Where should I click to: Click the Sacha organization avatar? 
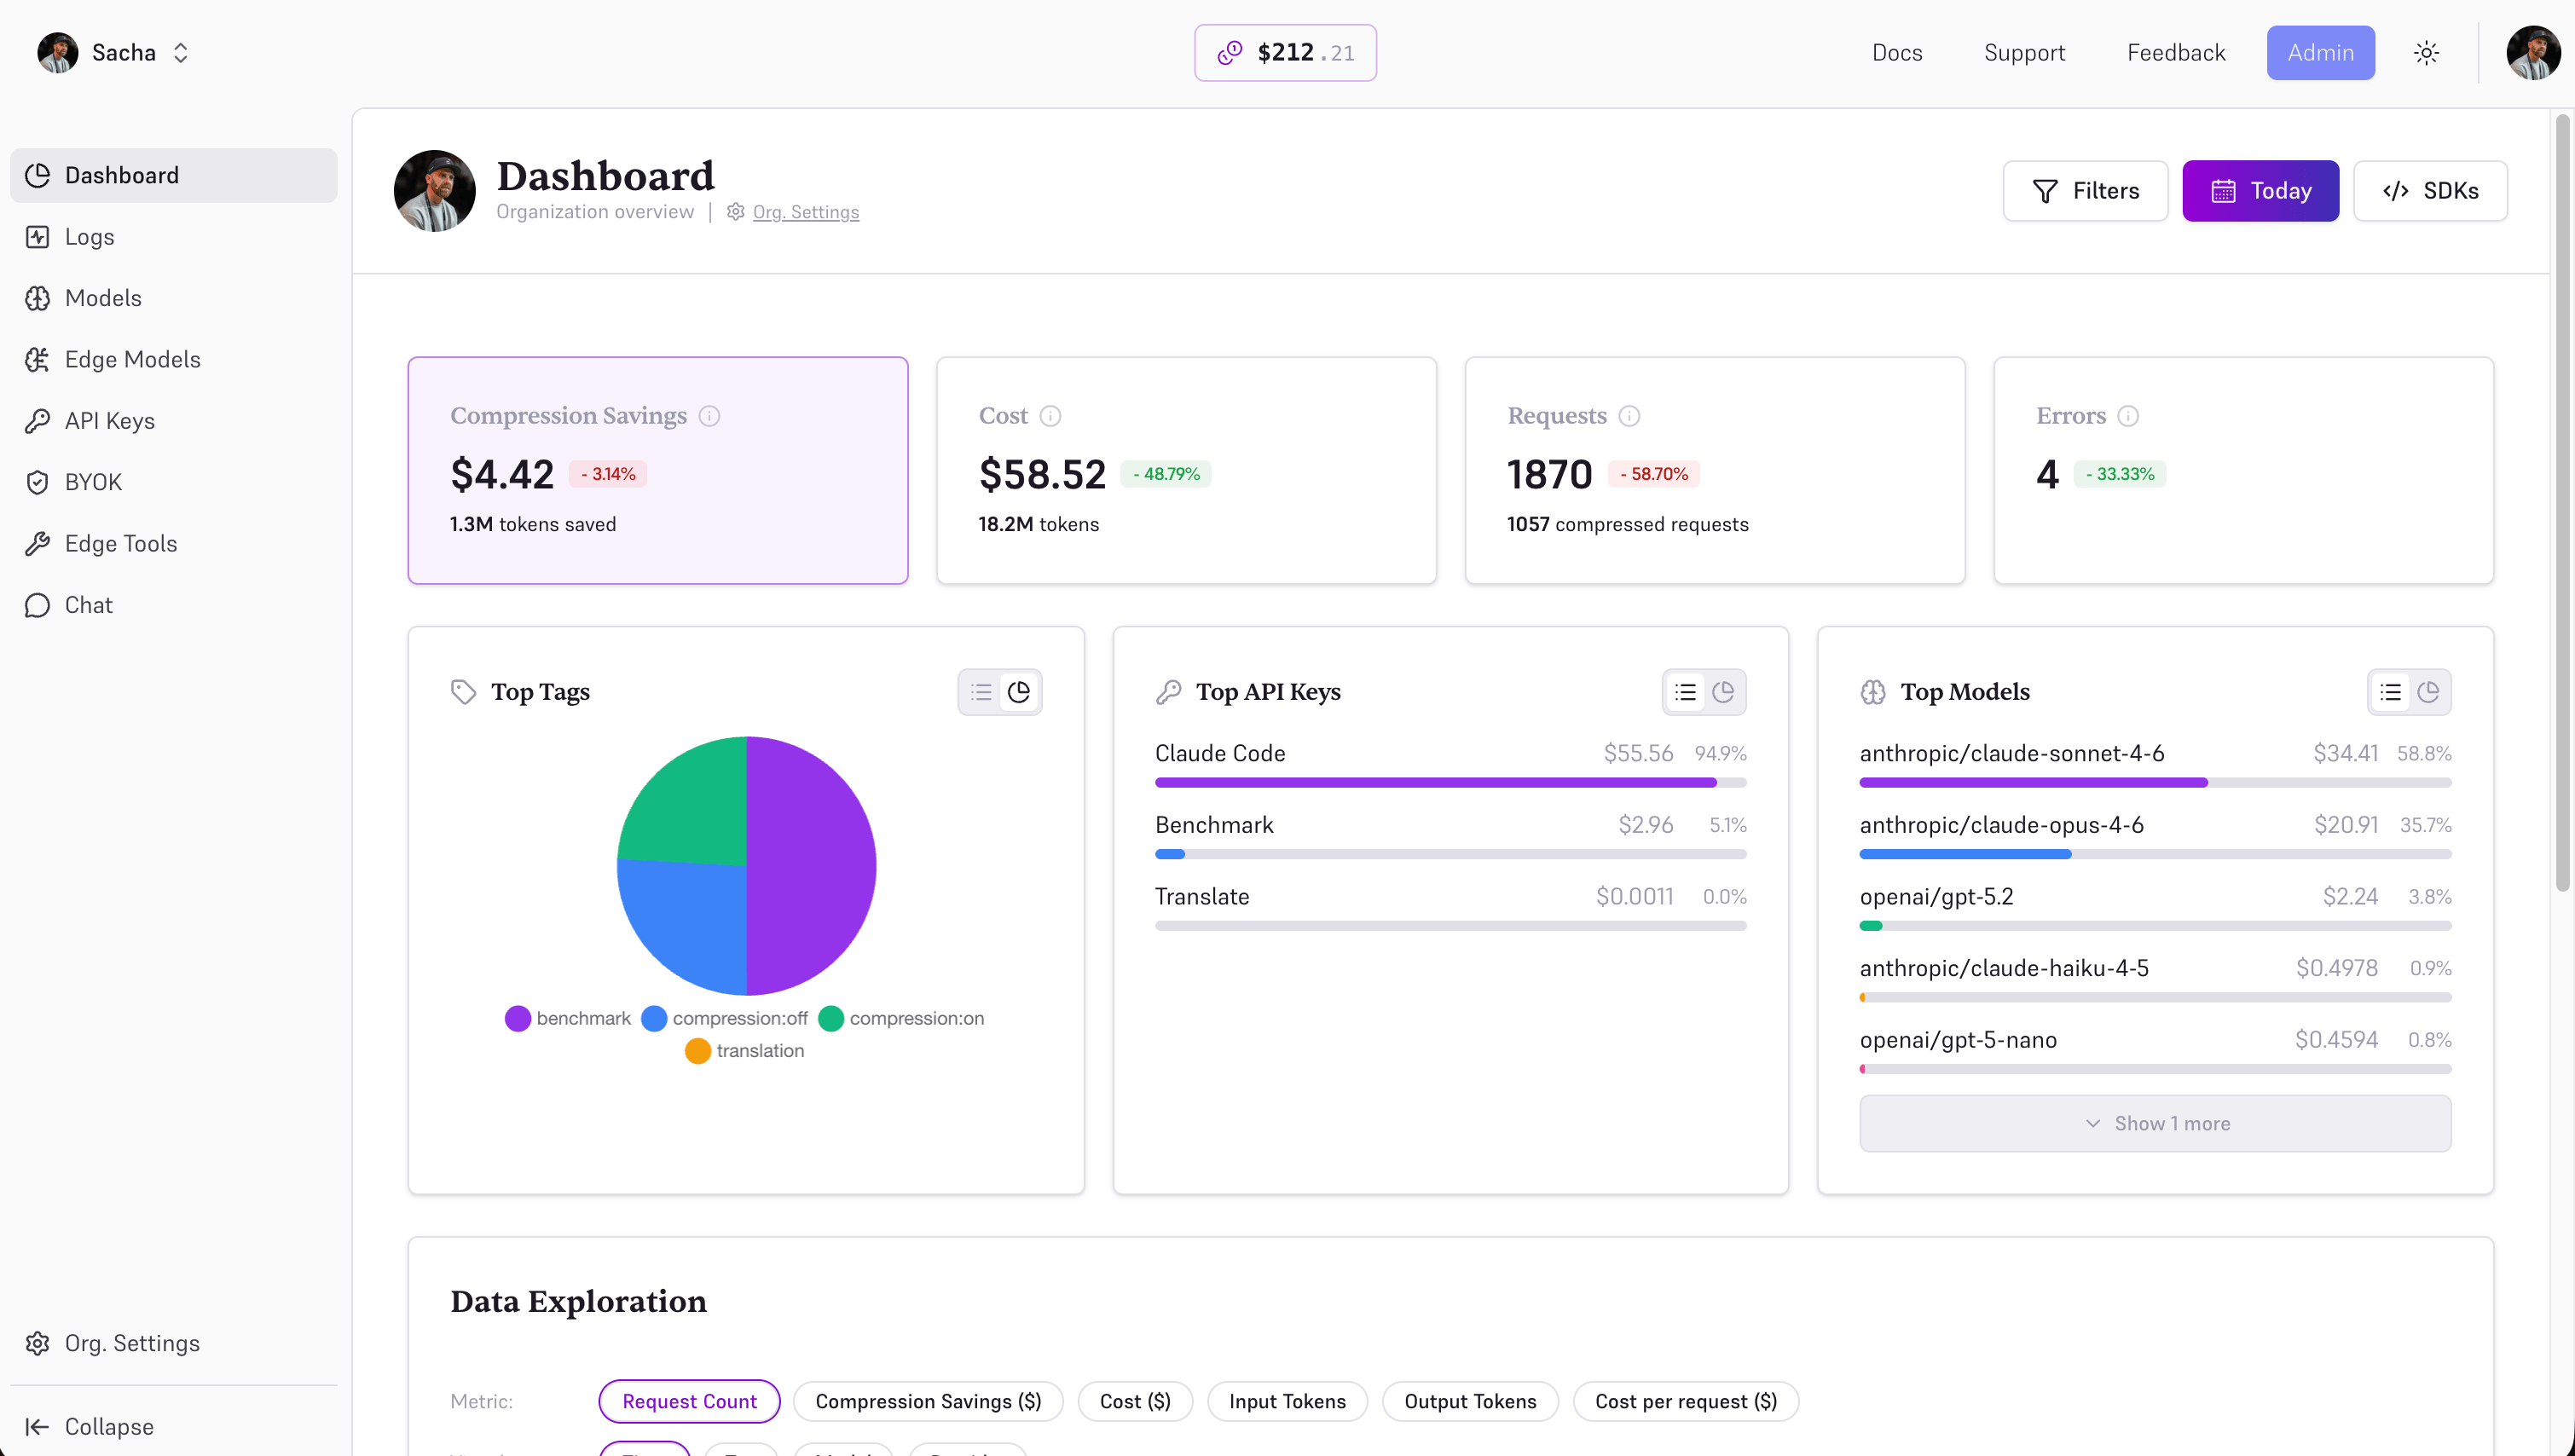(x=58, y=53)
